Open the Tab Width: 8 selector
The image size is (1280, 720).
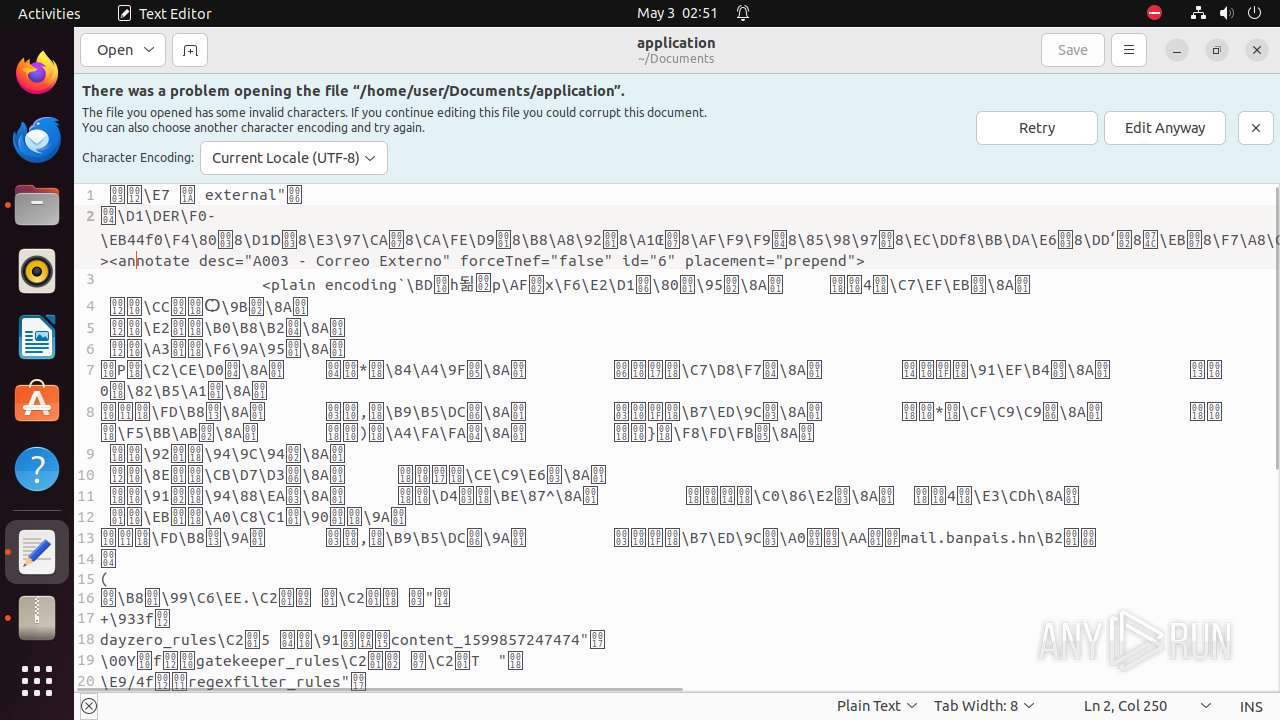984,706
